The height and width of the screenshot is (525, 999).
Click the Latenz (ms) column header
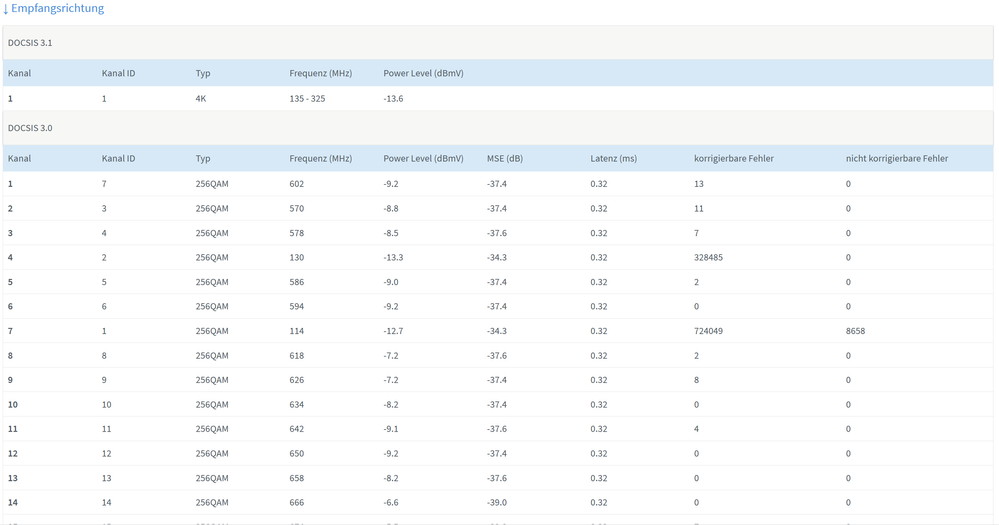coord(613,158)
